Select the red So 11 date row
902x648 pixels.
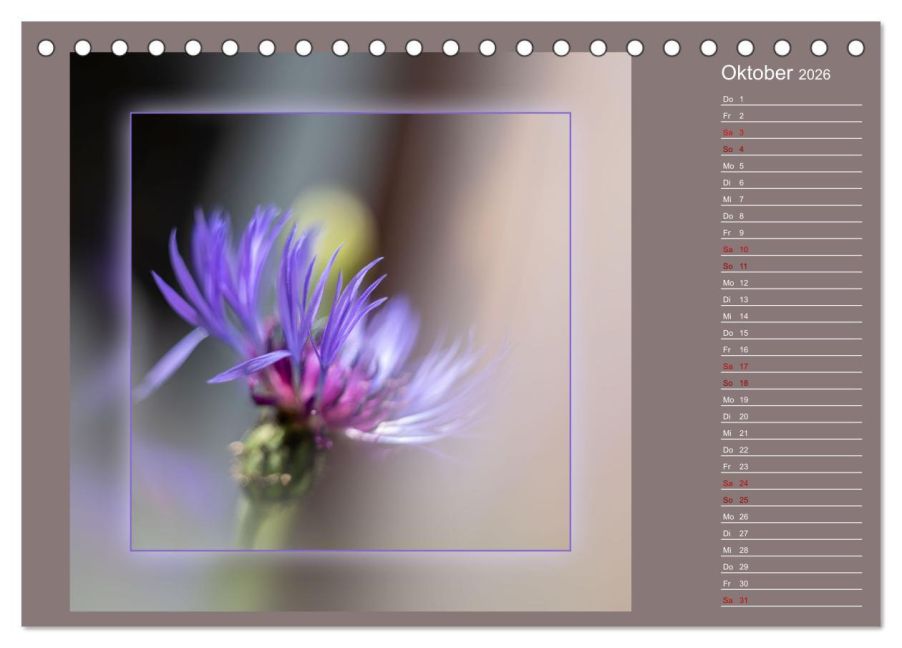tap(790, 266)
